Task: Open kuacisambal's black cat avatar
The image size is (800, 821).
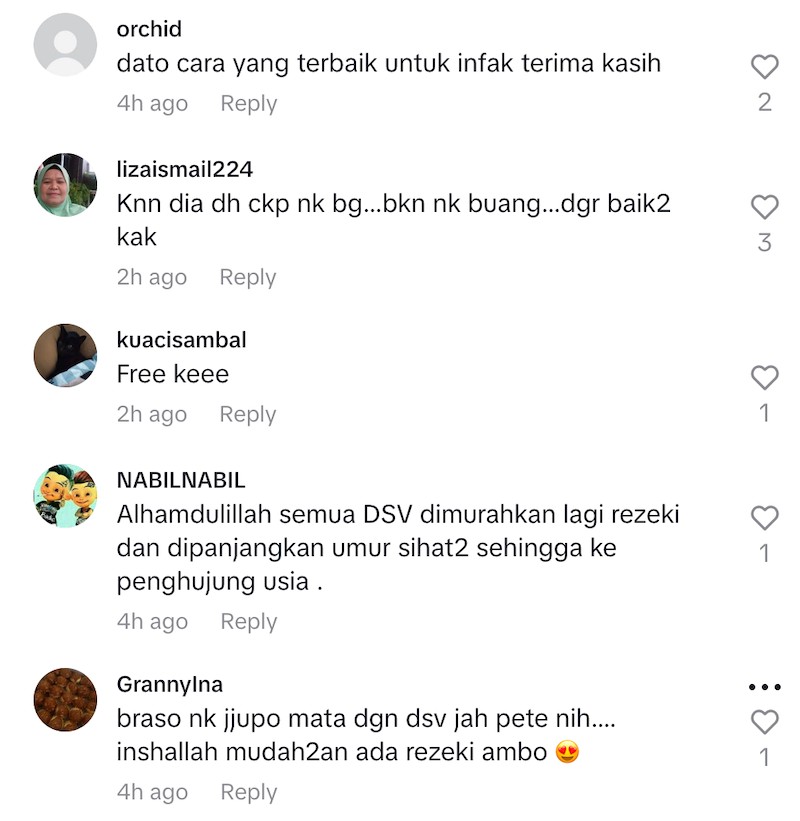Action: click(65, 356)
